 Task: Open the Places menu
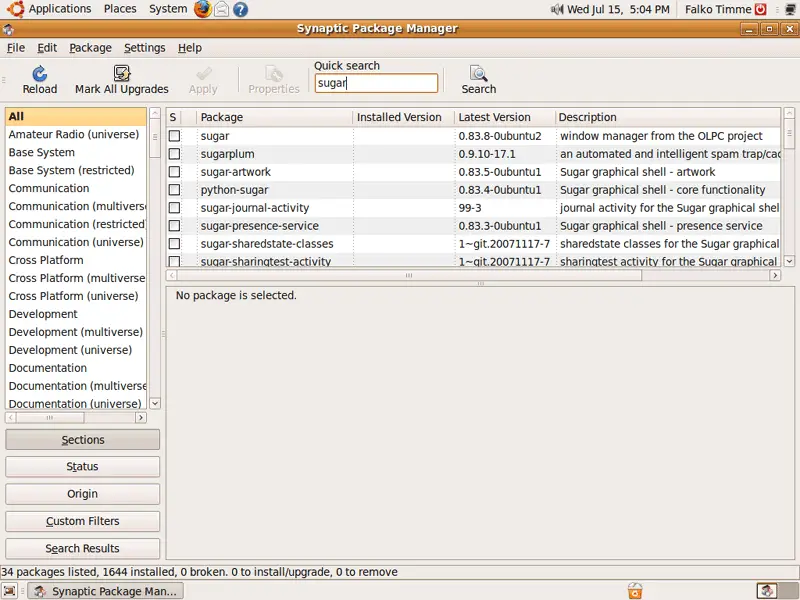tap(120, 9)
